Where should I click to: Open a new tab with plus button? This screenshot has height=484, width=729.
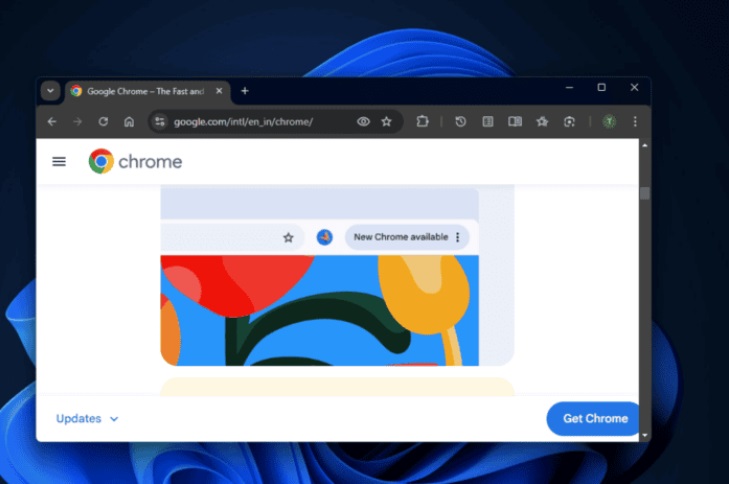(245, 91)
